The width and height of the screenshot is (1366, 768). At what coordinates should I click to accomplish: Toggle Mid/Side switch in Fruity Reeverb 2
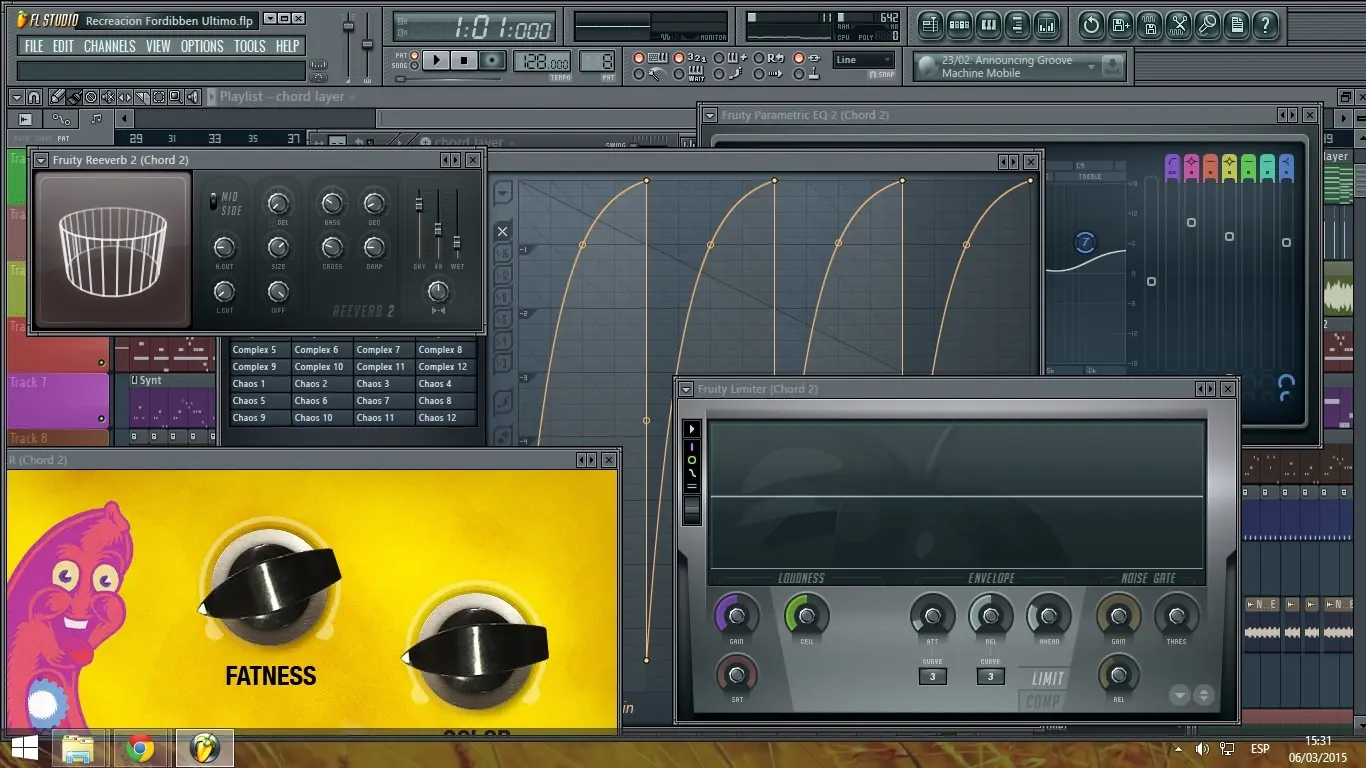click(213, 202)
